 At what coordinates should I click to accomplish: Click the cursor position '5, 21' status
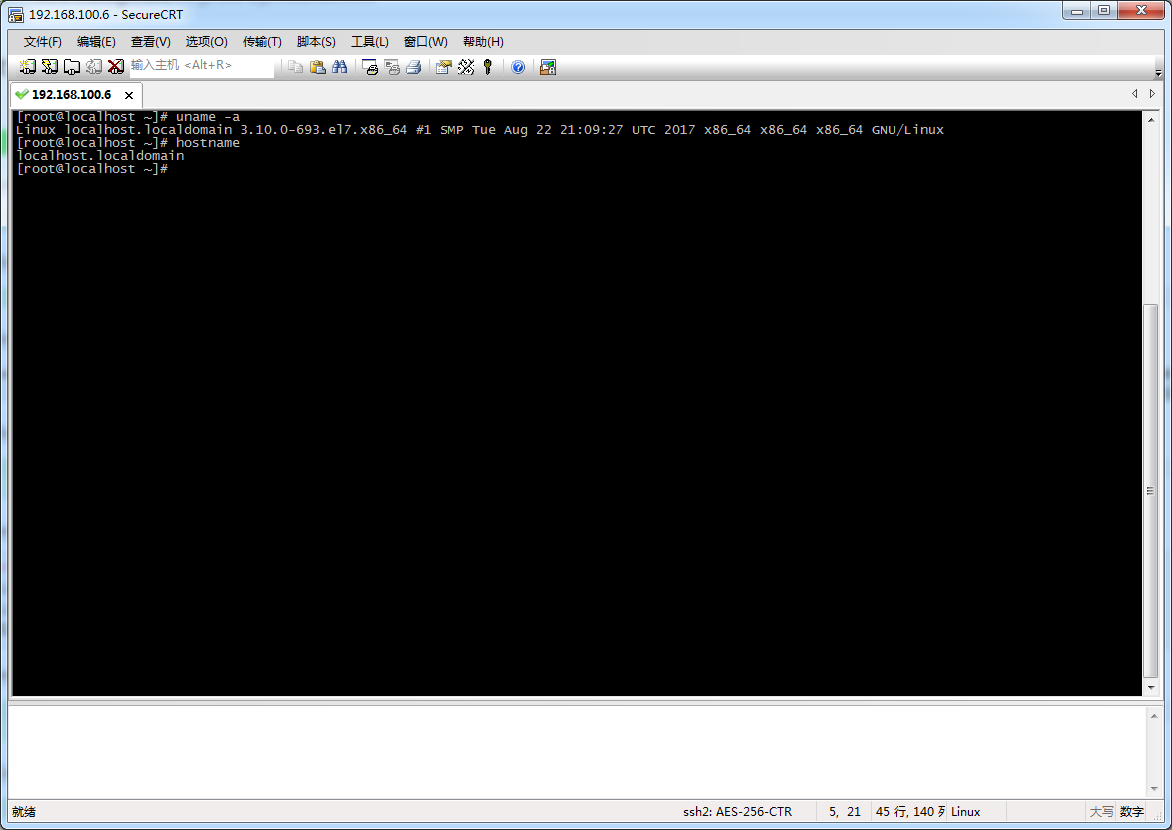845,811
